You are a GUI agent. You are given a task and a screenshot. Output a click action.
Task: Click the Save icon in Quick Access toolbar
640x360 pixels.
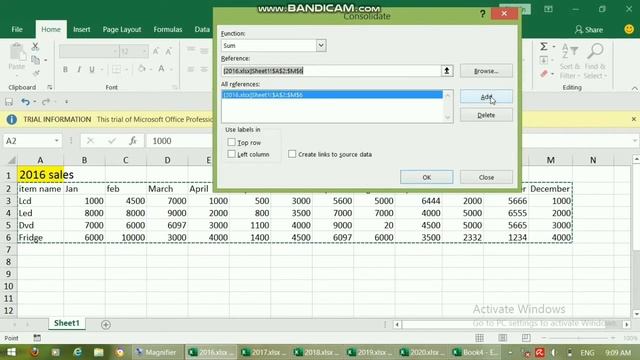coord(9,102)
